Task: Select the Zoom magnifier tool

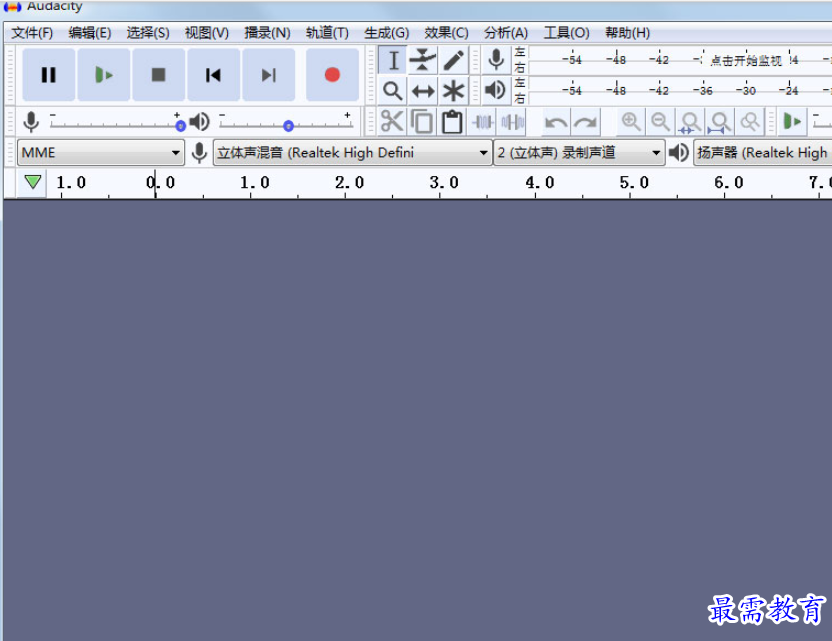Action: point(393,91)
